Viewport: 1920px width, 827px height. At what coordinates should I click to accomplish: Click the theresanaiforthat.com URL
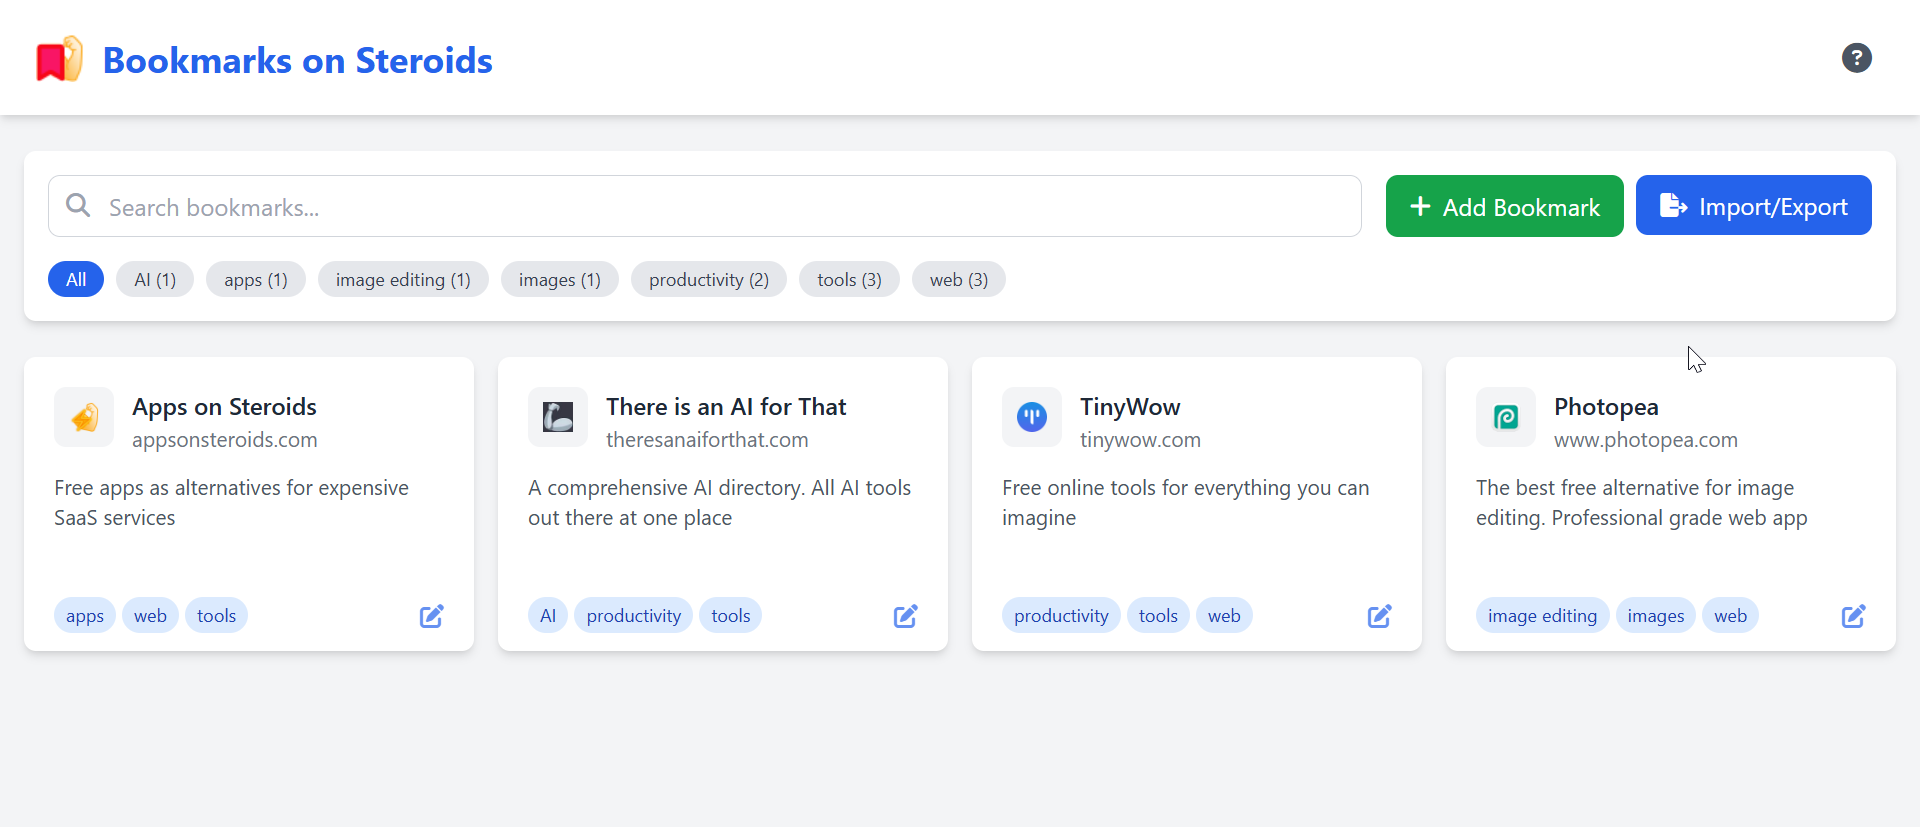pyautogui.click(x=707, y=440)
